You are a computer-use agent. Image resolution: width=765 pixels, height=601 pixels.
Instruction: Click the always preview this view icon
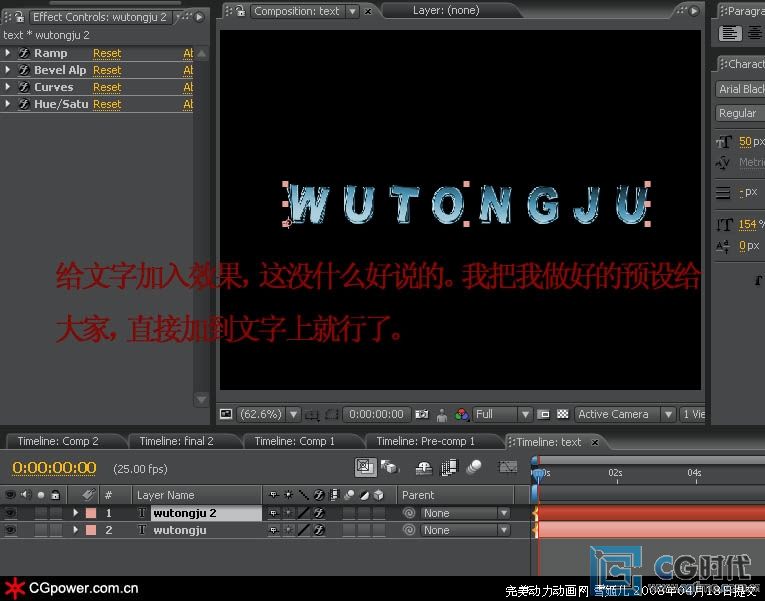point(226,414)
